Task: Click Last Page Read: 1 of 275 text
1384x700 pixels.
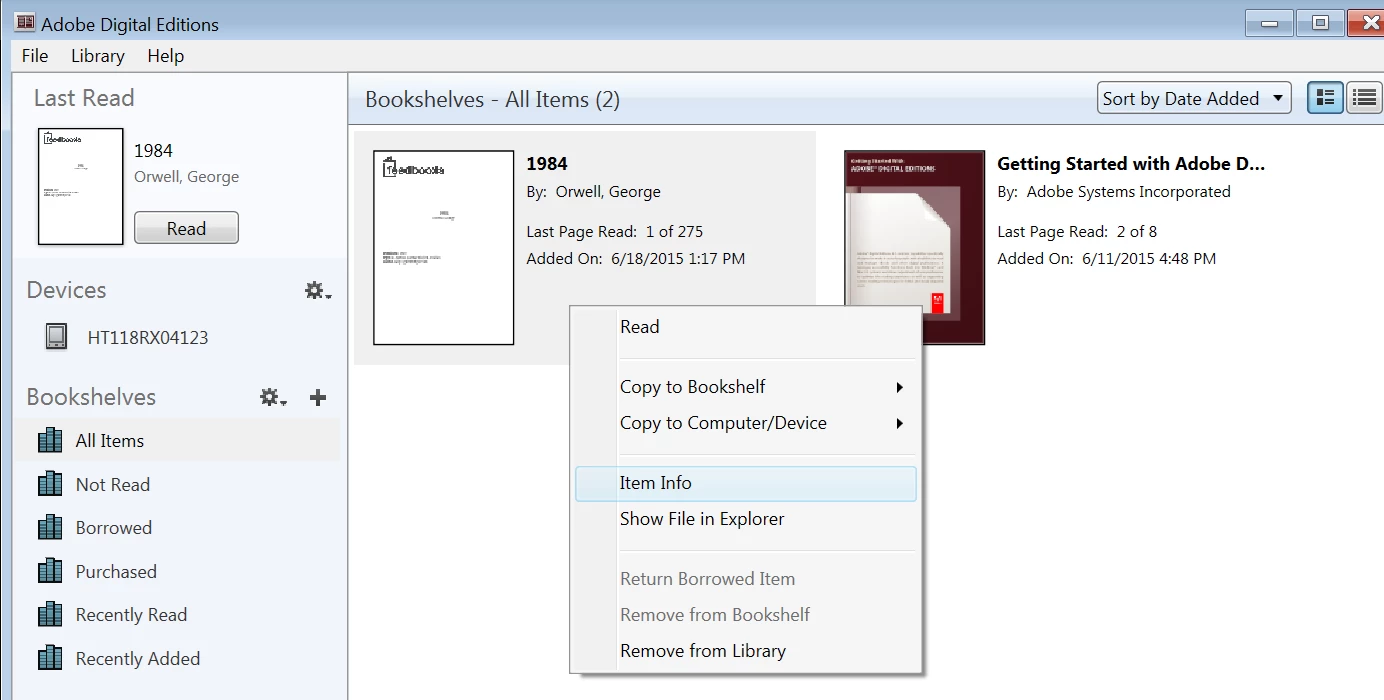Action: click(x=615, y=232)
